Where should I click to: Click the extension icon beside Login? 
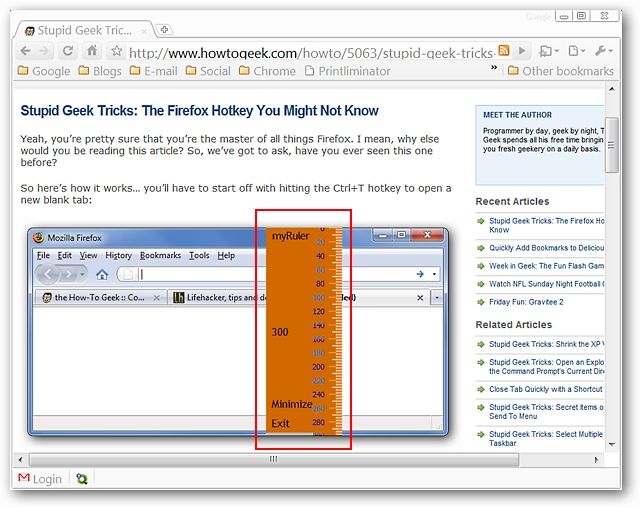pos(82,479)
